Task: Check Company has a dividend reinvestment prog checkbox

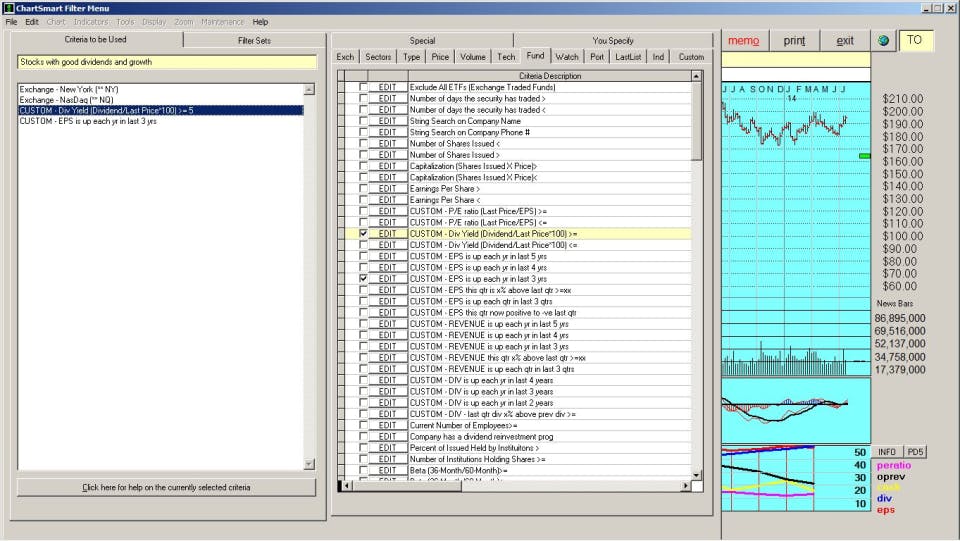Action: (363, 436)
